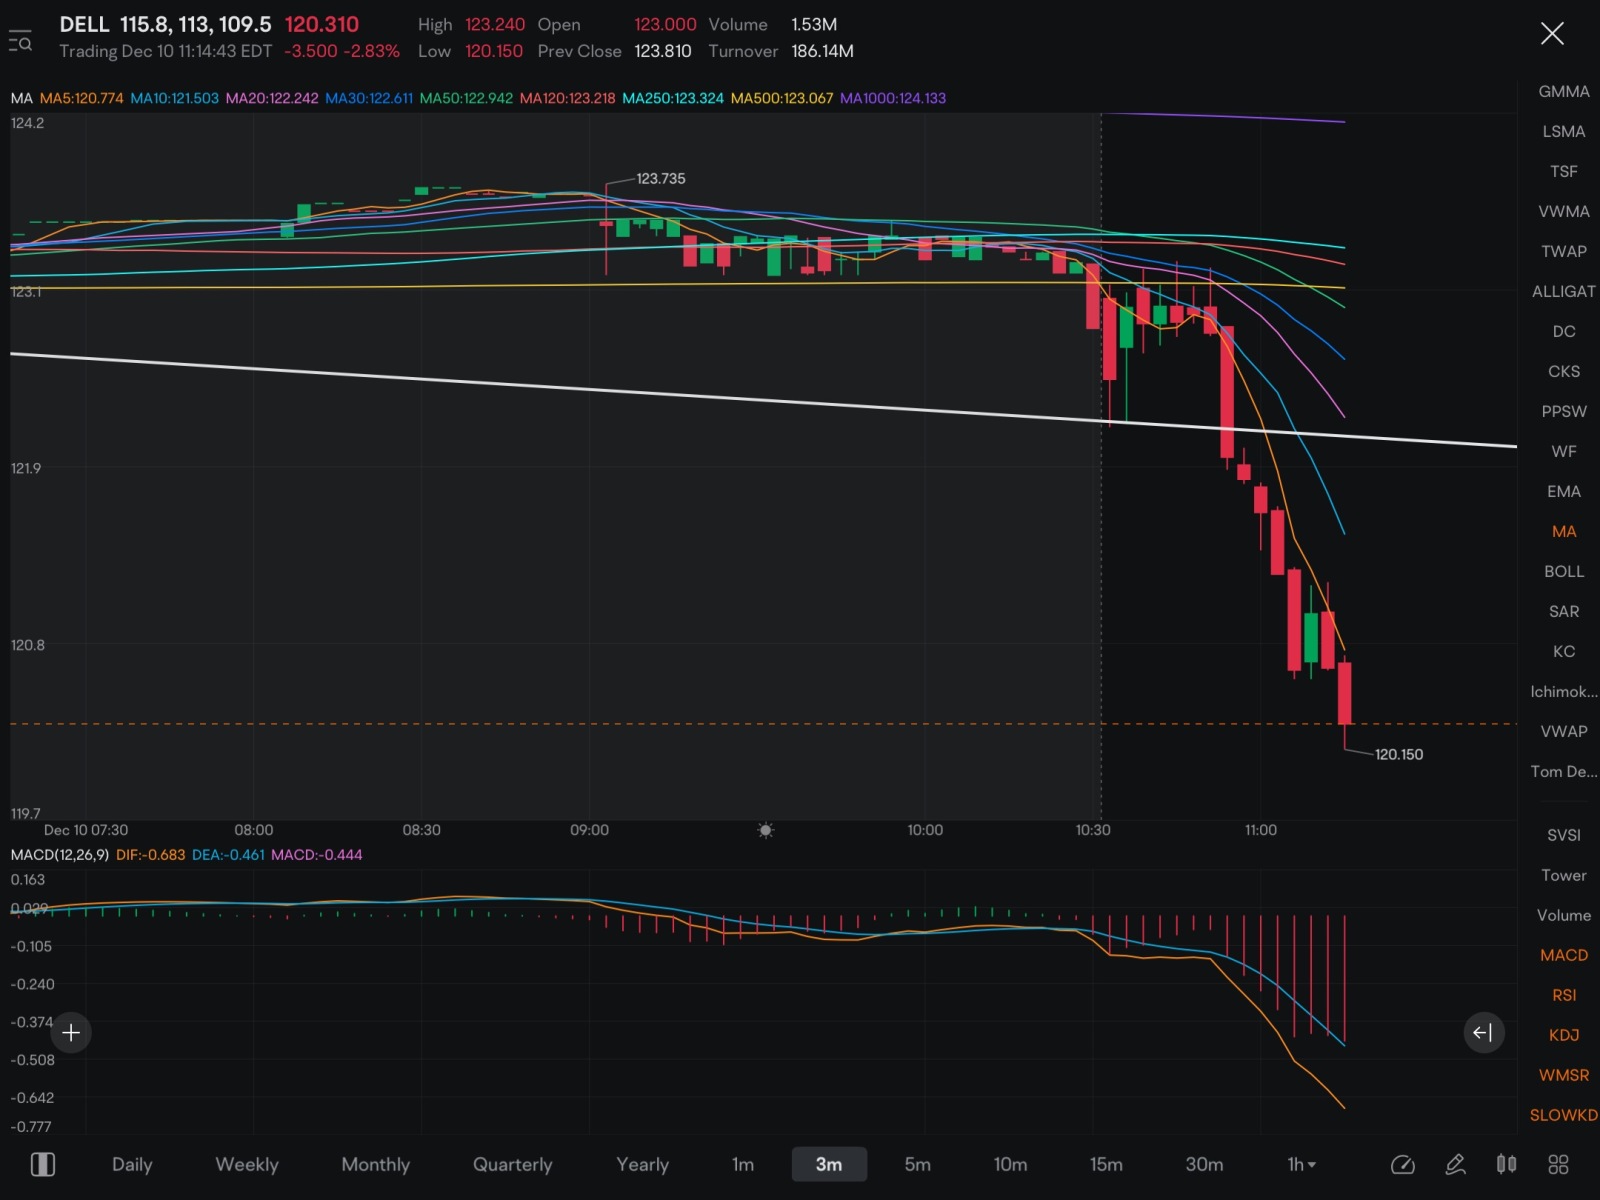Enable the CKS indicator
This screenshot has height=1200, width=1600.
click(1564, 371)
